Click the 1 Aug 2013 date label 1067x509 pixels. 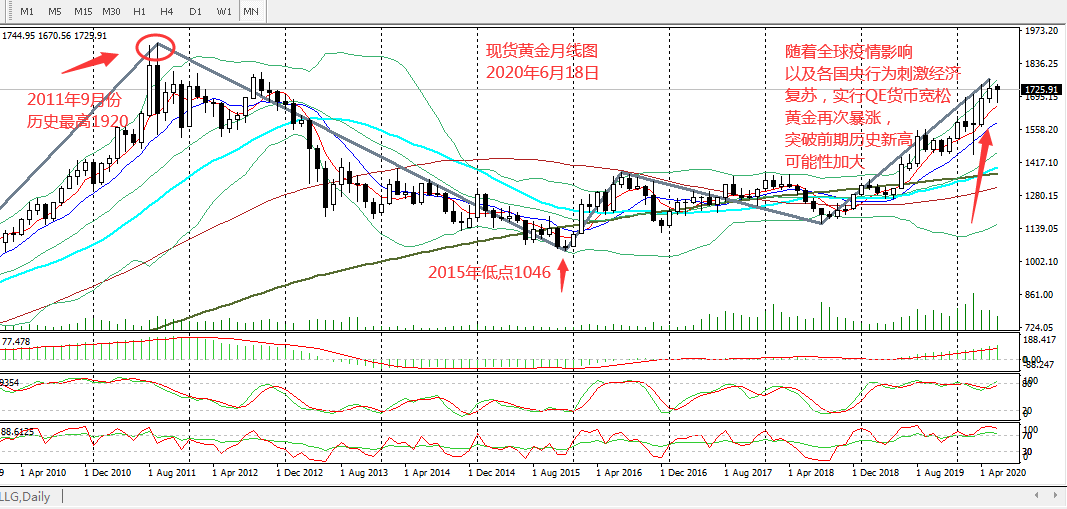pyautogui.click(x=364, y=472)
